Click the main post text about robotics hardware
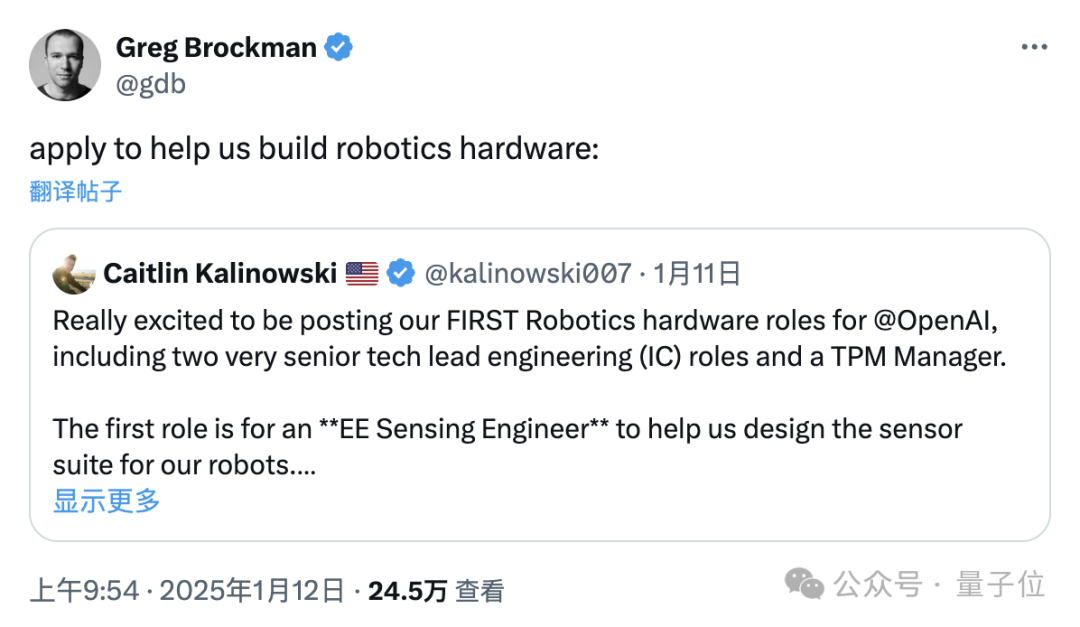 (x=314, y=149)
